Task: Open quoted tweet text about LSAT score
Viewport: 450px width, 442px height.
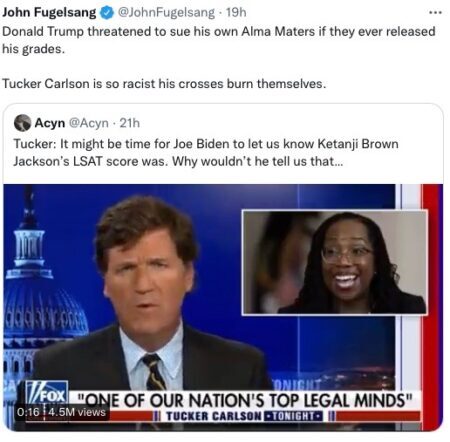Action: [206, 153]
